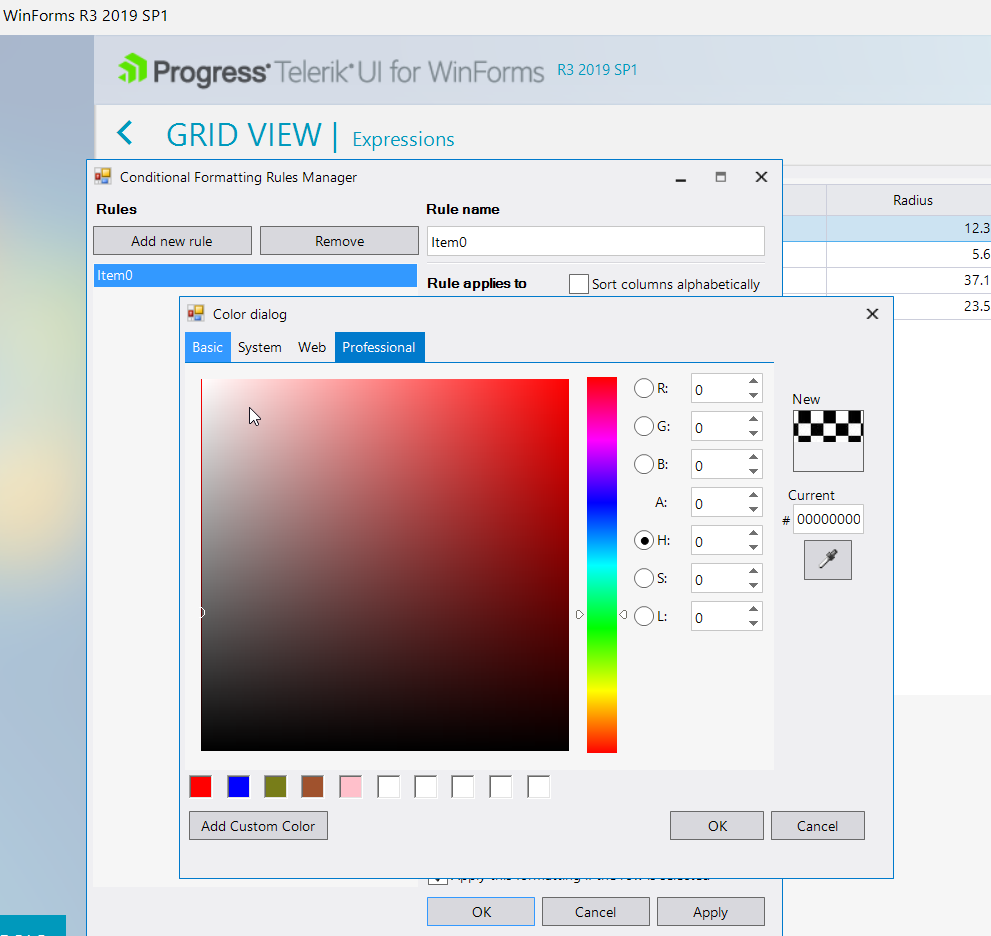Viewport: 991px width, 936px height.
Task: Increase the A alpha value up arrow
Action: (753, 495)
